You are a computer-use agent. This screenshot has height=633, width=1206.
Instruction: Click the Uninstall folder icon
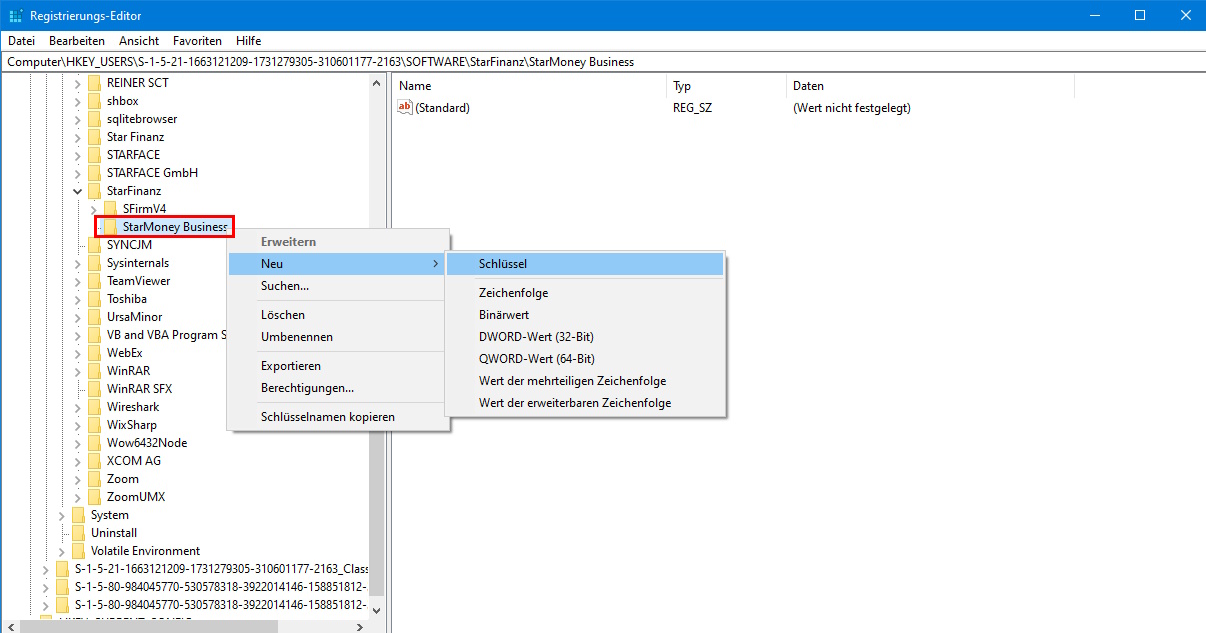coord(79,533)
